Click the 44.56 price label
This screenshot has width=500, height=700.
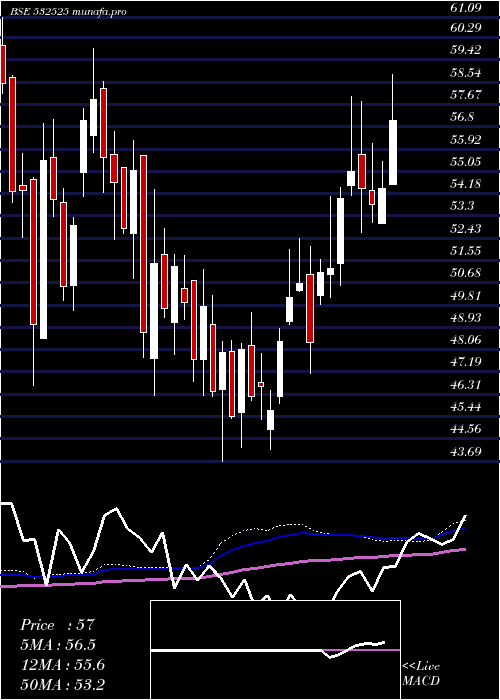coord(466,429)
